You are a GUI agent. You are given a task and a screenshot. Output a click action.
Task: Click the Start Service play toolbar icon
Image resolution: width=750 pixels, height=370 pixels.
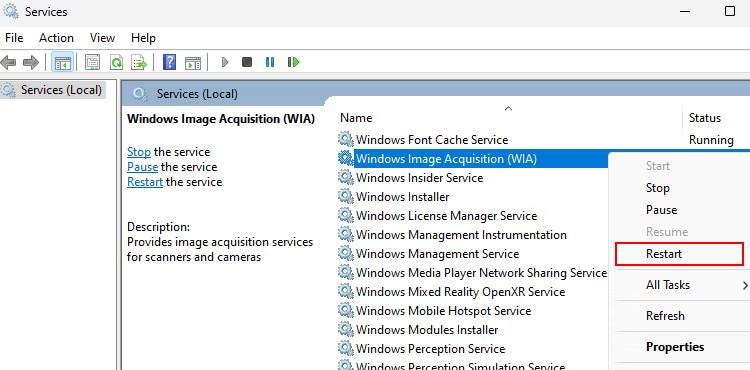point(225,62)
